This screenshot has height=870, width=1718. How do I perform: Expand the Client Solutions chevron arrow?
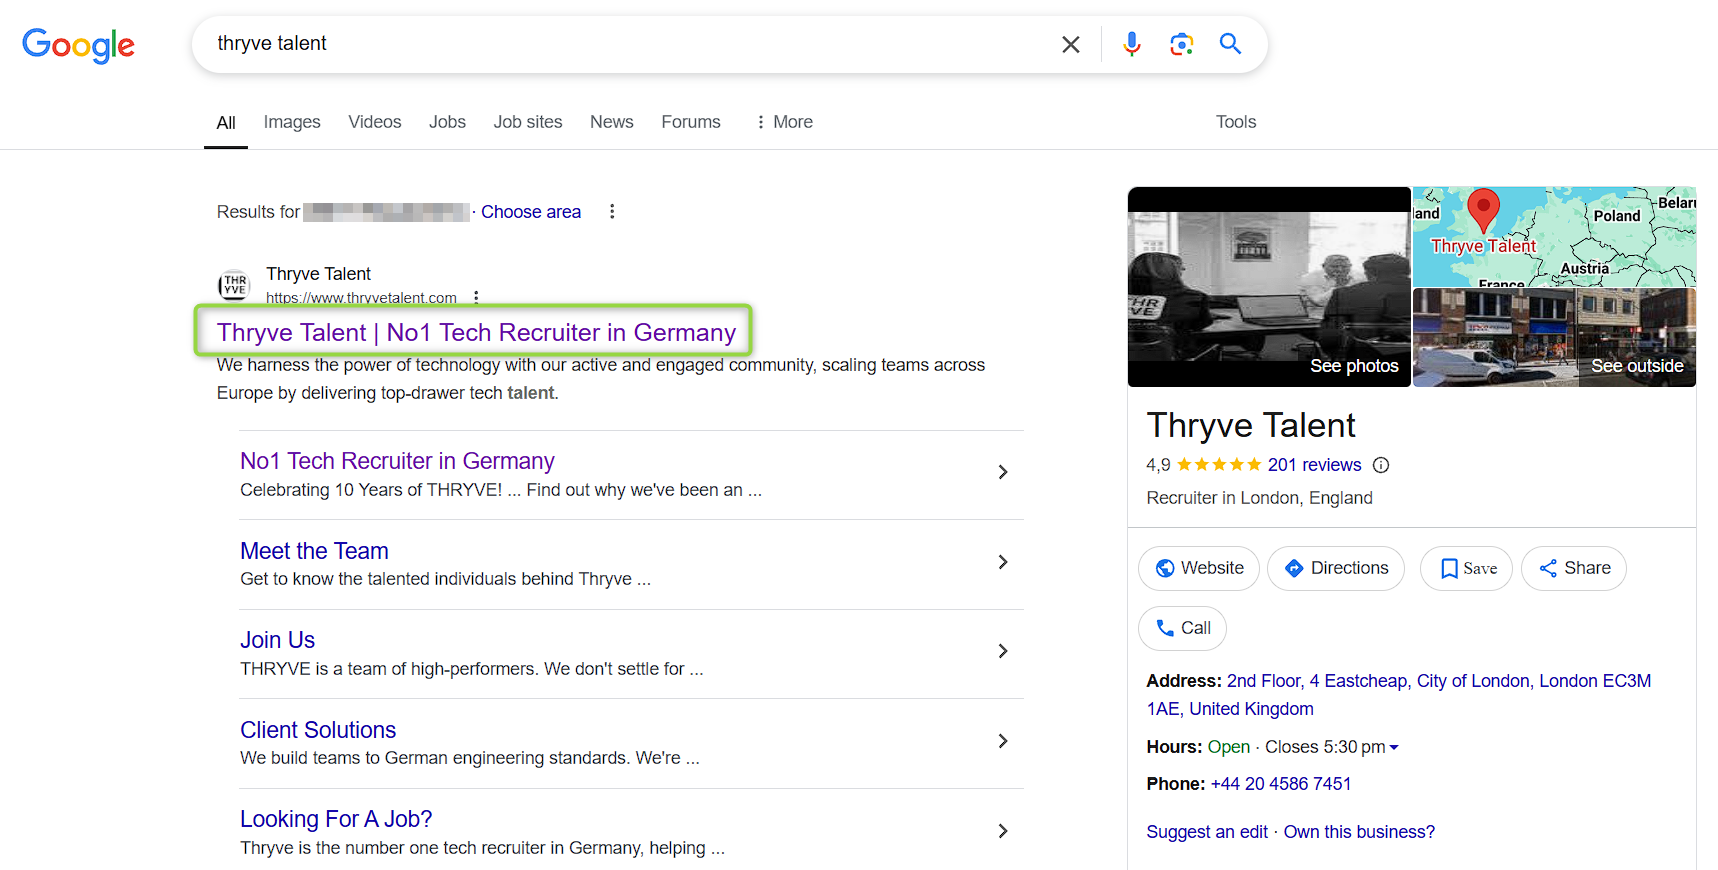tap(1002, 741)
